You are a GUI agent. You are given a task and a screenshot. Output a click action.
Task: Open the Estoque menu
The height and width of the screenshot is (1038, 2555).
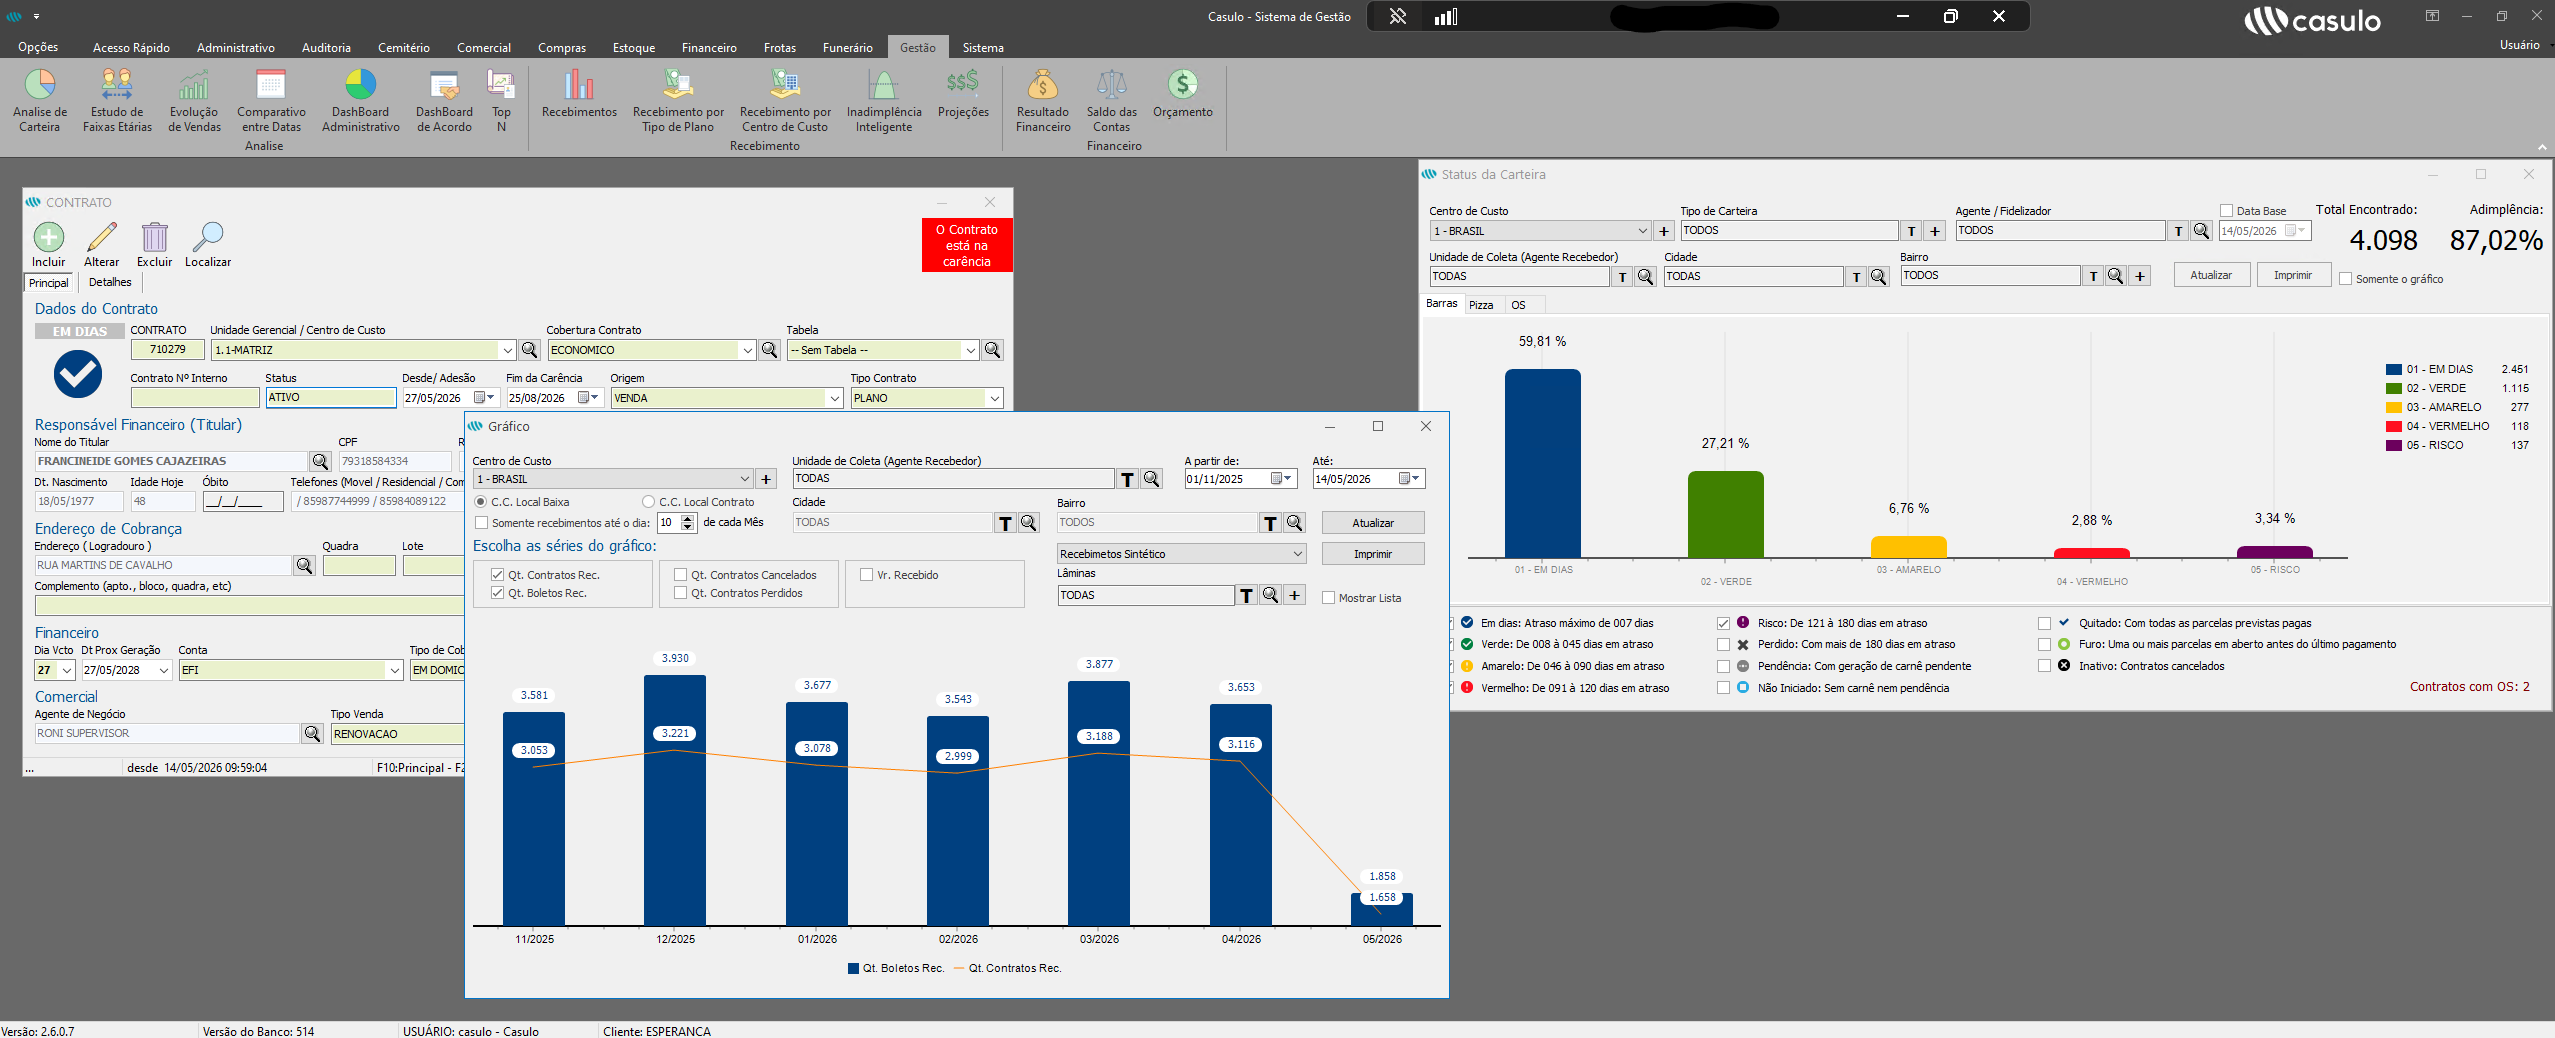[634, 47]
